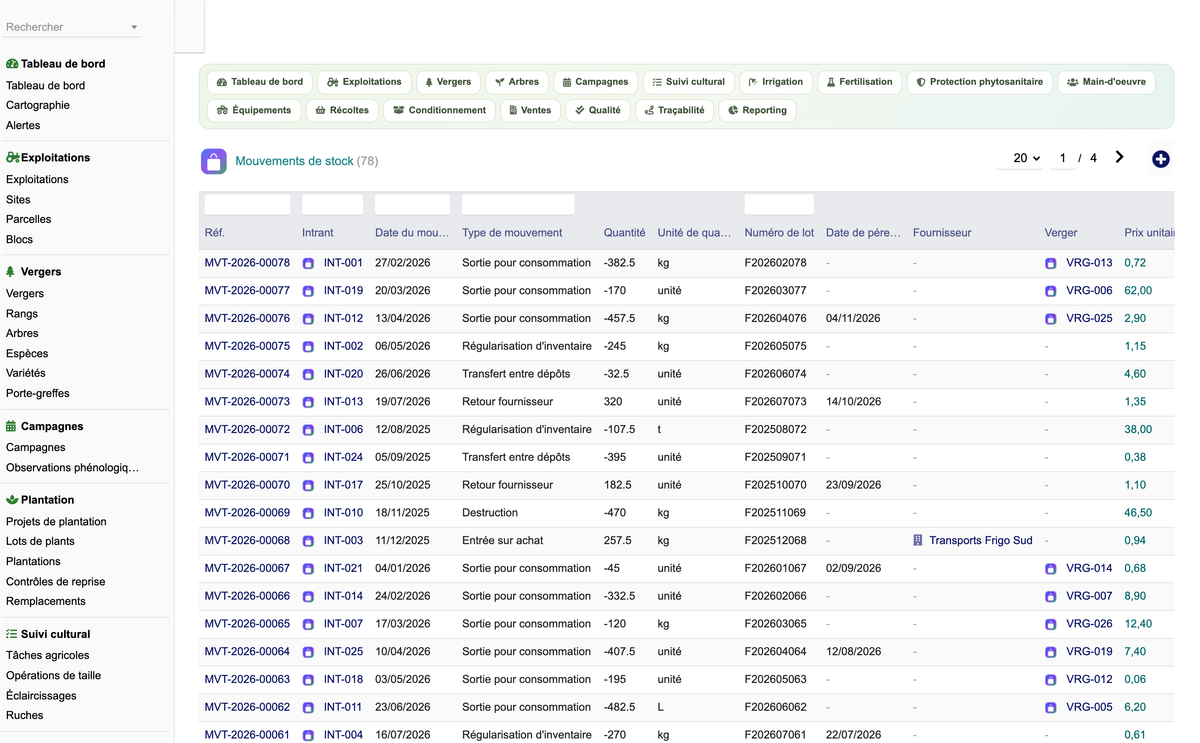Open Parcelles in the sidebar
The image size is (1200, 743).
coord(29,219)
